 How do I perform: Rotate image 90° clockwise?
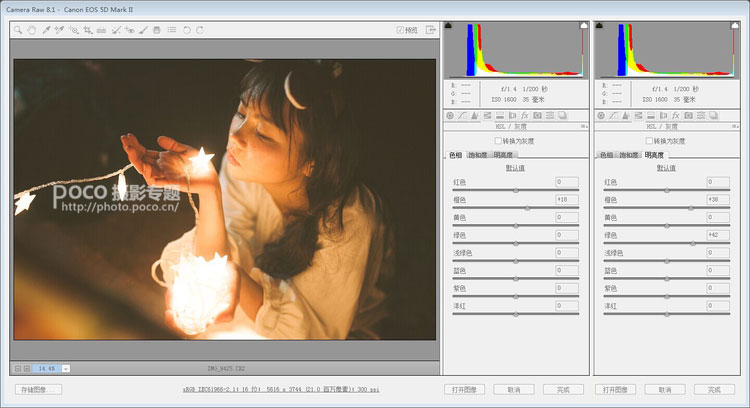click(200, 30)
